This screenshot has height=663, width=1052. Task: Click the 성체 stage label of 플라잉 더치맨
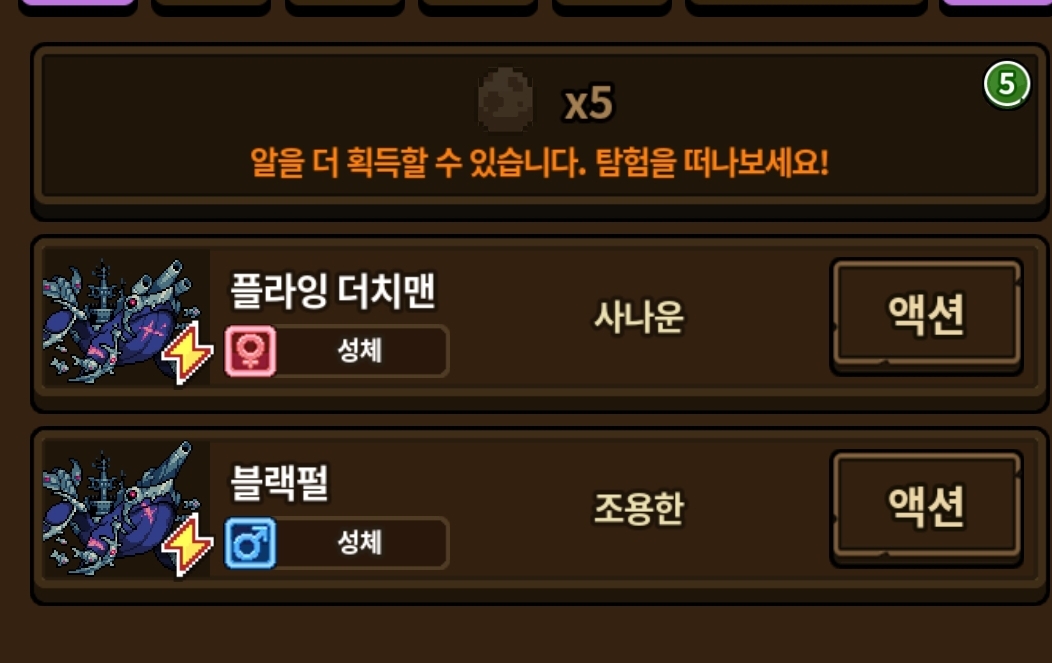coord(360,351)
